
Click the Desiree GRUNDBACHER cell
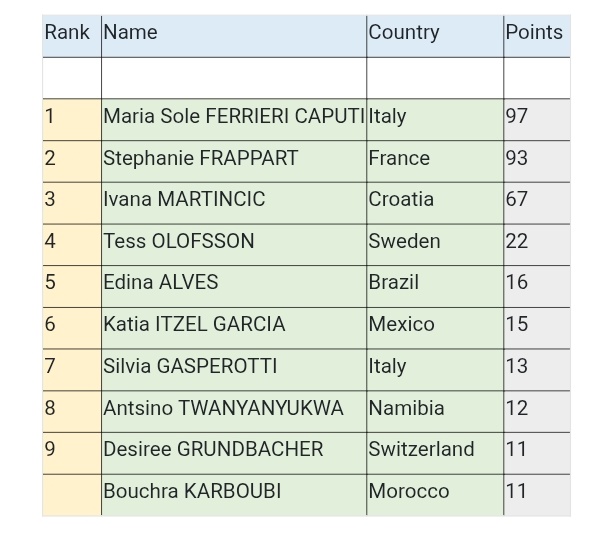[234, 453]
